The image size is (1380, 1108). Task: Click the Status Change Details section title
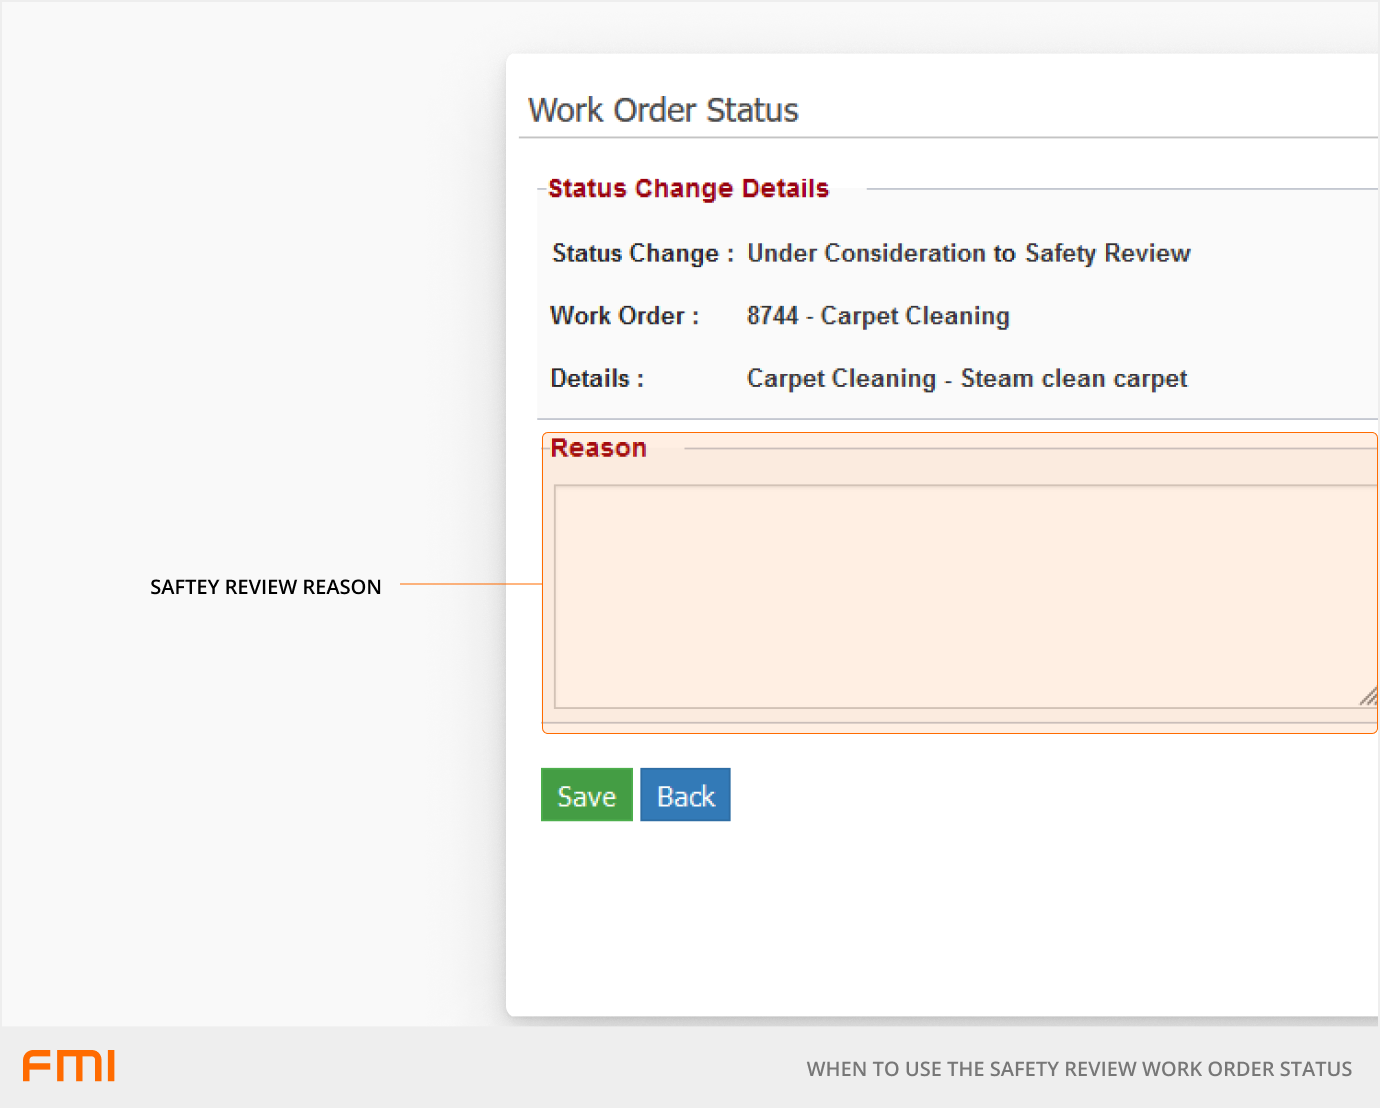[x=688, y=189]
